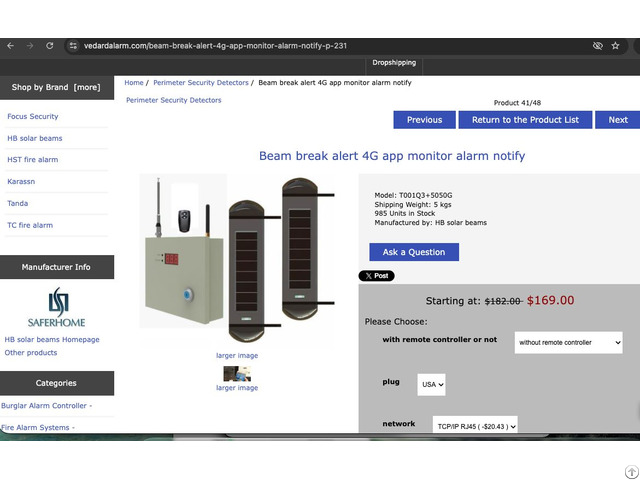Open the Dropshipping menu item

tap(394, 63)
